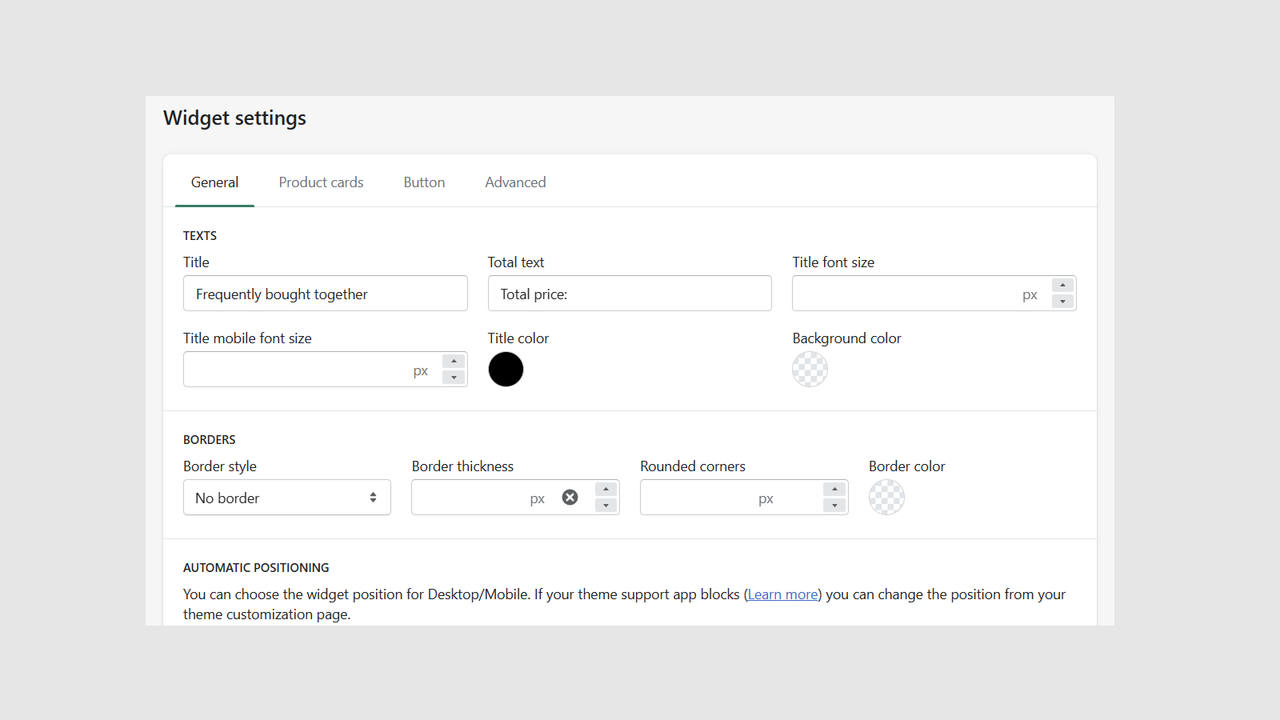1280x720 pixels.
Task: Increase Border thickness with up arrow
Action: coord(606,490)
